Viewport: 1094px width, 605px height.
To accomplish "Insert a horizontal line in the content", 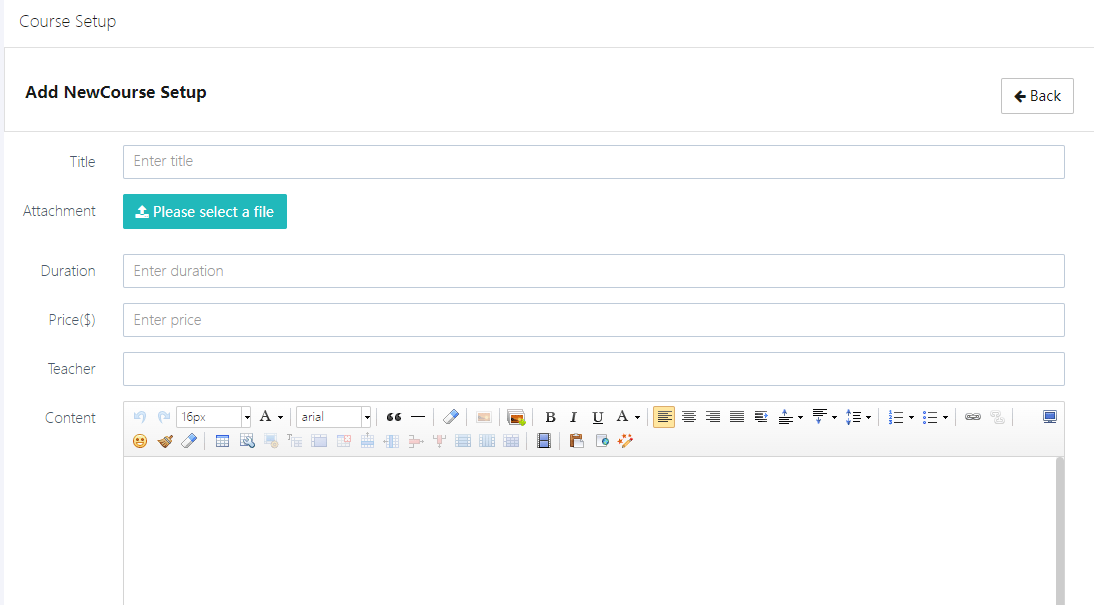I will pyautogui.click(x=418, y=417).
